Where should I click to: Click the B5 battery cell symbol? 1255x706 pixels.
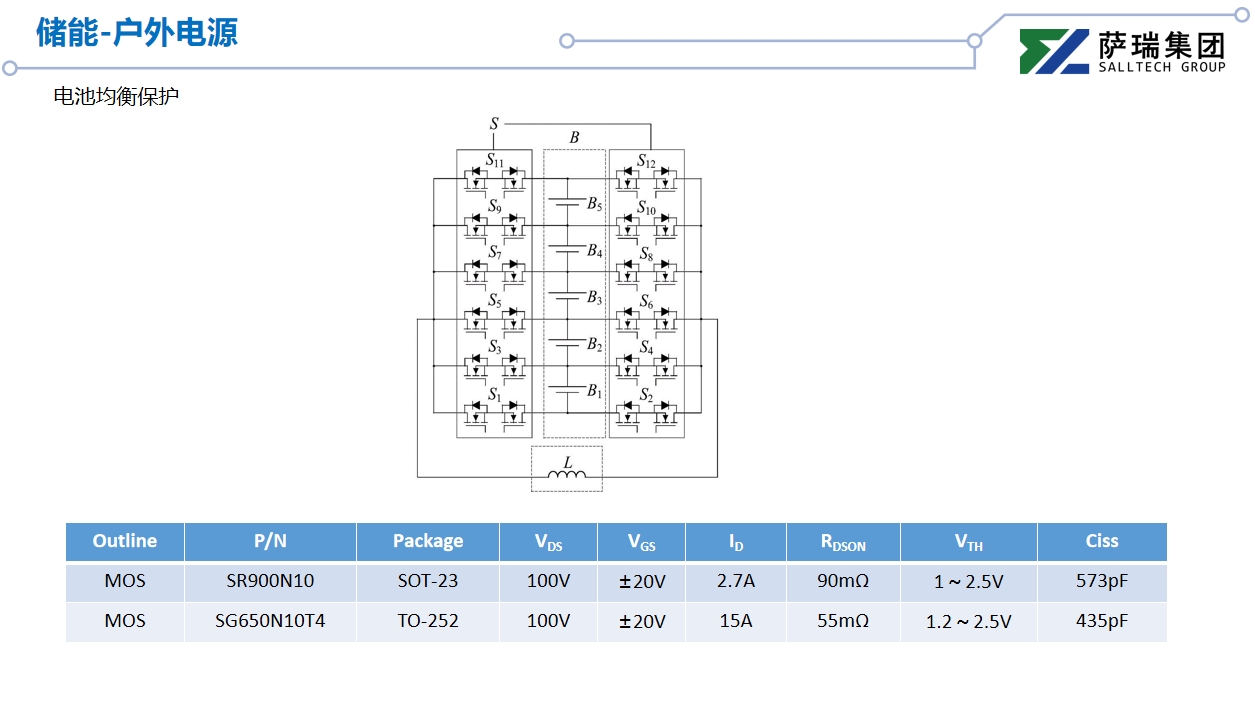568,203
